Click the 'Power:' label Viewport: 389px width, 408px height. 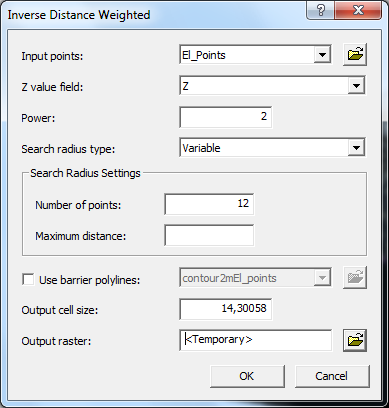38,118
